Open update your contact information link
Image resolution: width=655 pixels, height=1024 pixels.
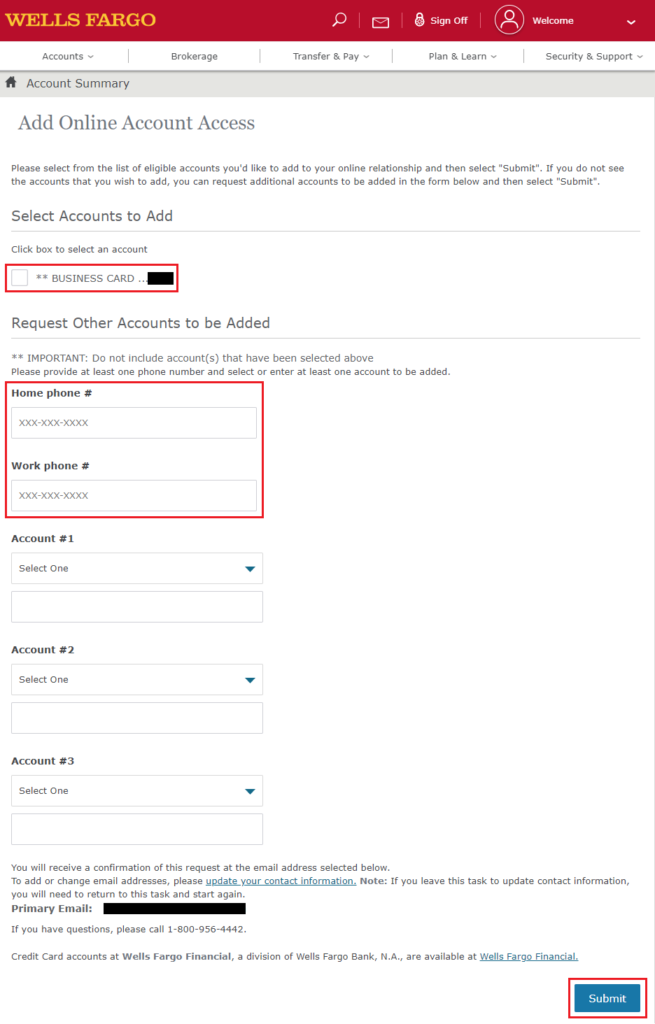(281, 881)
